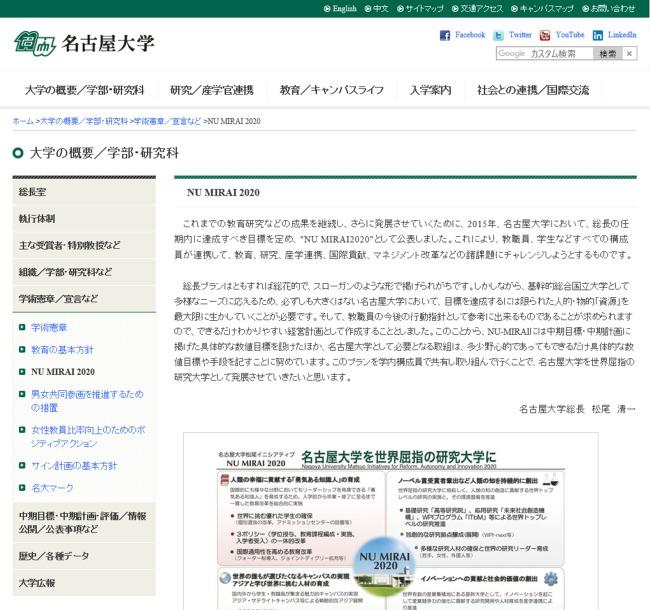The height and width of the screenshot is (610, 650).
Task: Click the 検索 search button
Action: (608, 53)
